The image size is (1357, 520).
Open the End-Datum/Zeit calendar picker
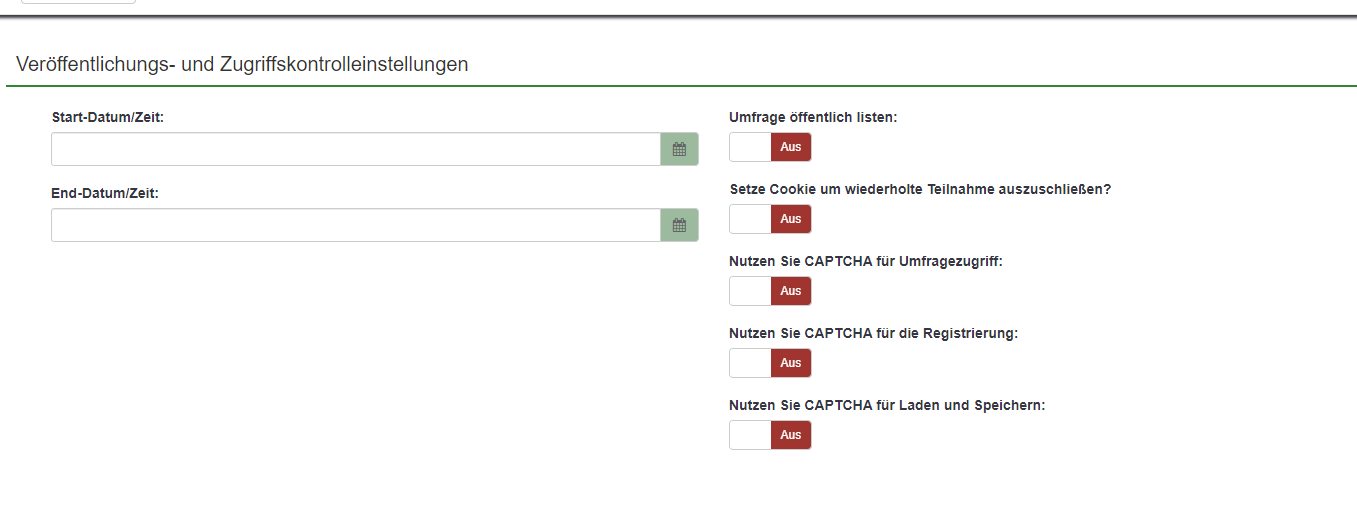pos(679,225)
